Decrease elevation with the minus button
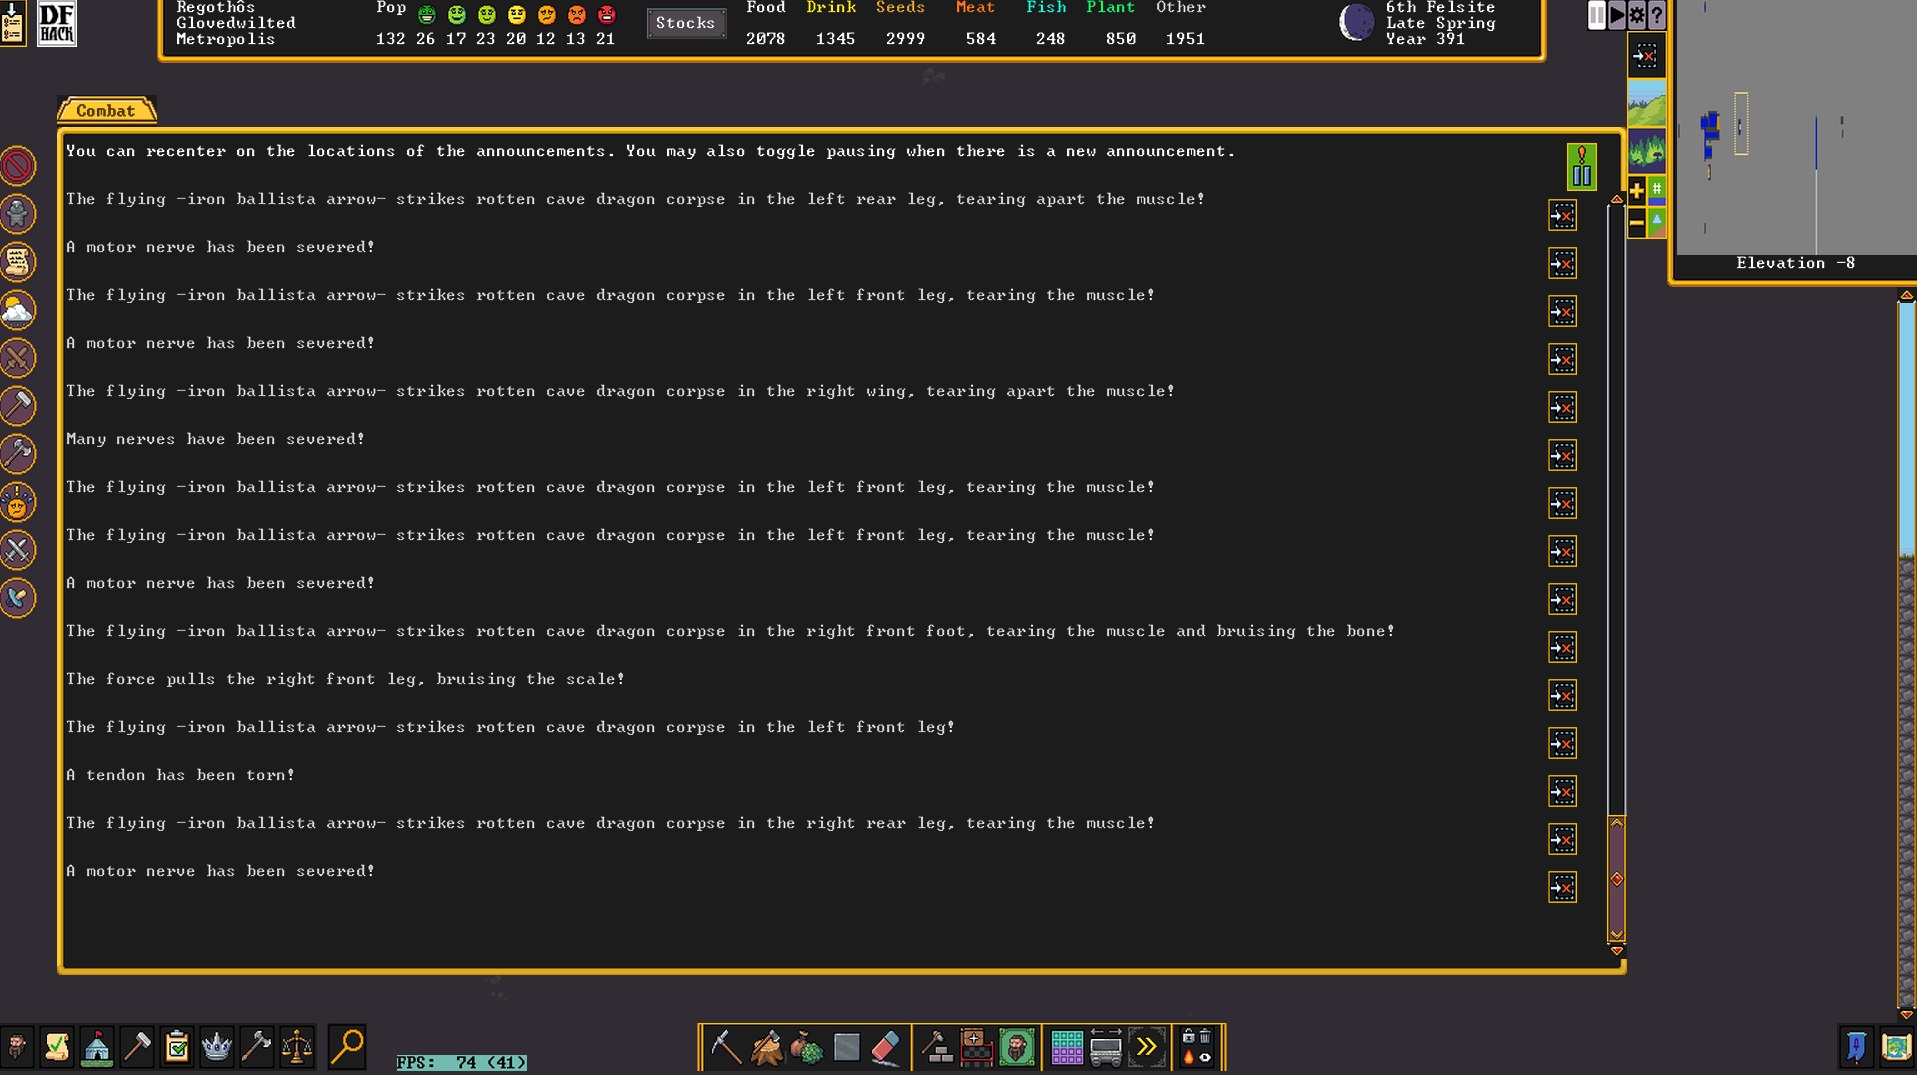The image size is (1917, 1075). pos(1636,224)
